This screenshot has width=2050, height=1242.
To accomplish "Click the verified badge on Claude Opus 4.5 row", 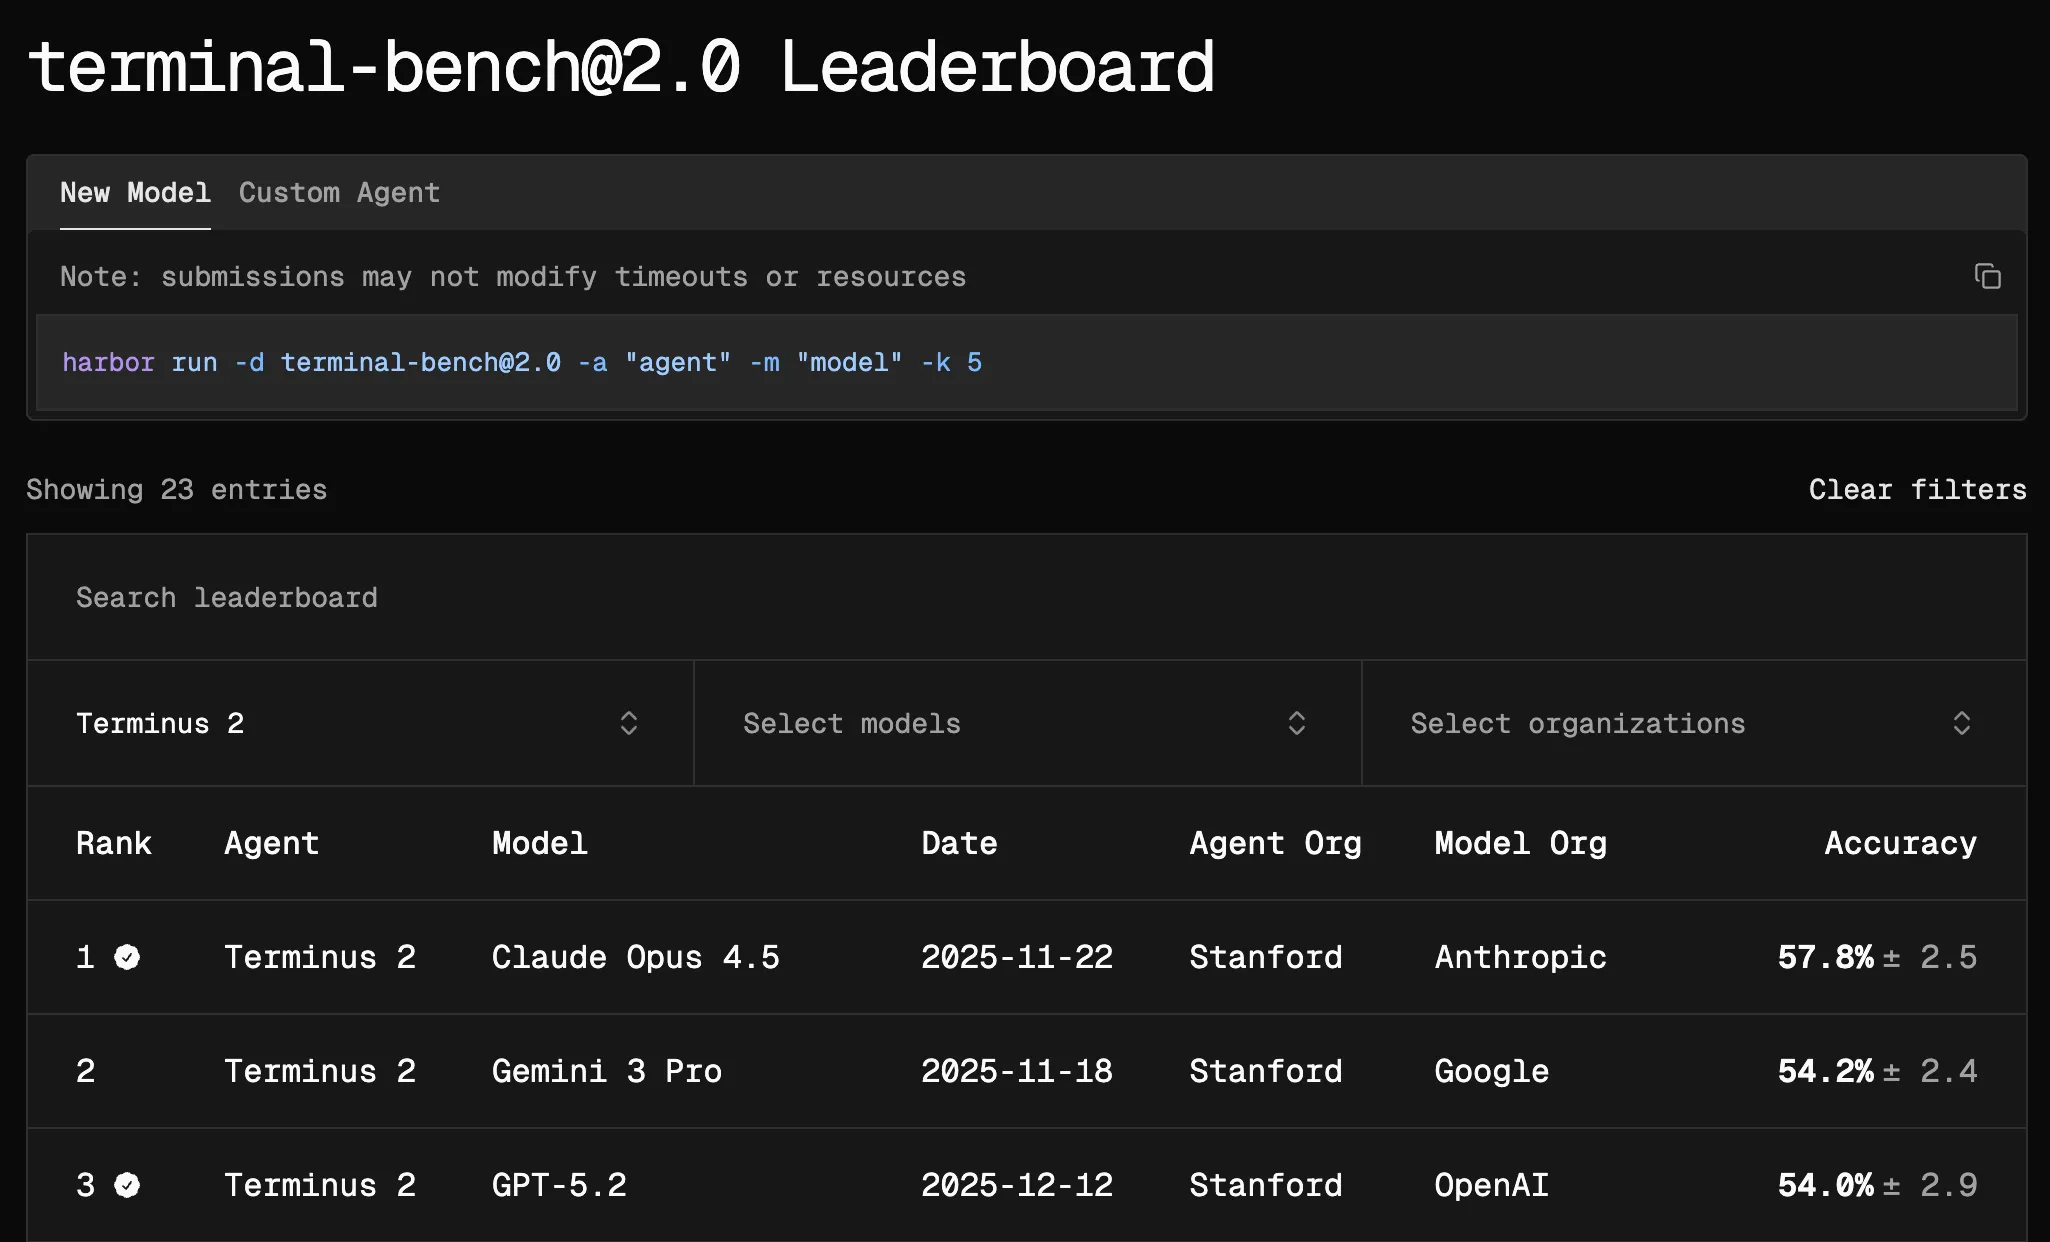I will pyautogui.click(x=128, y=957).
